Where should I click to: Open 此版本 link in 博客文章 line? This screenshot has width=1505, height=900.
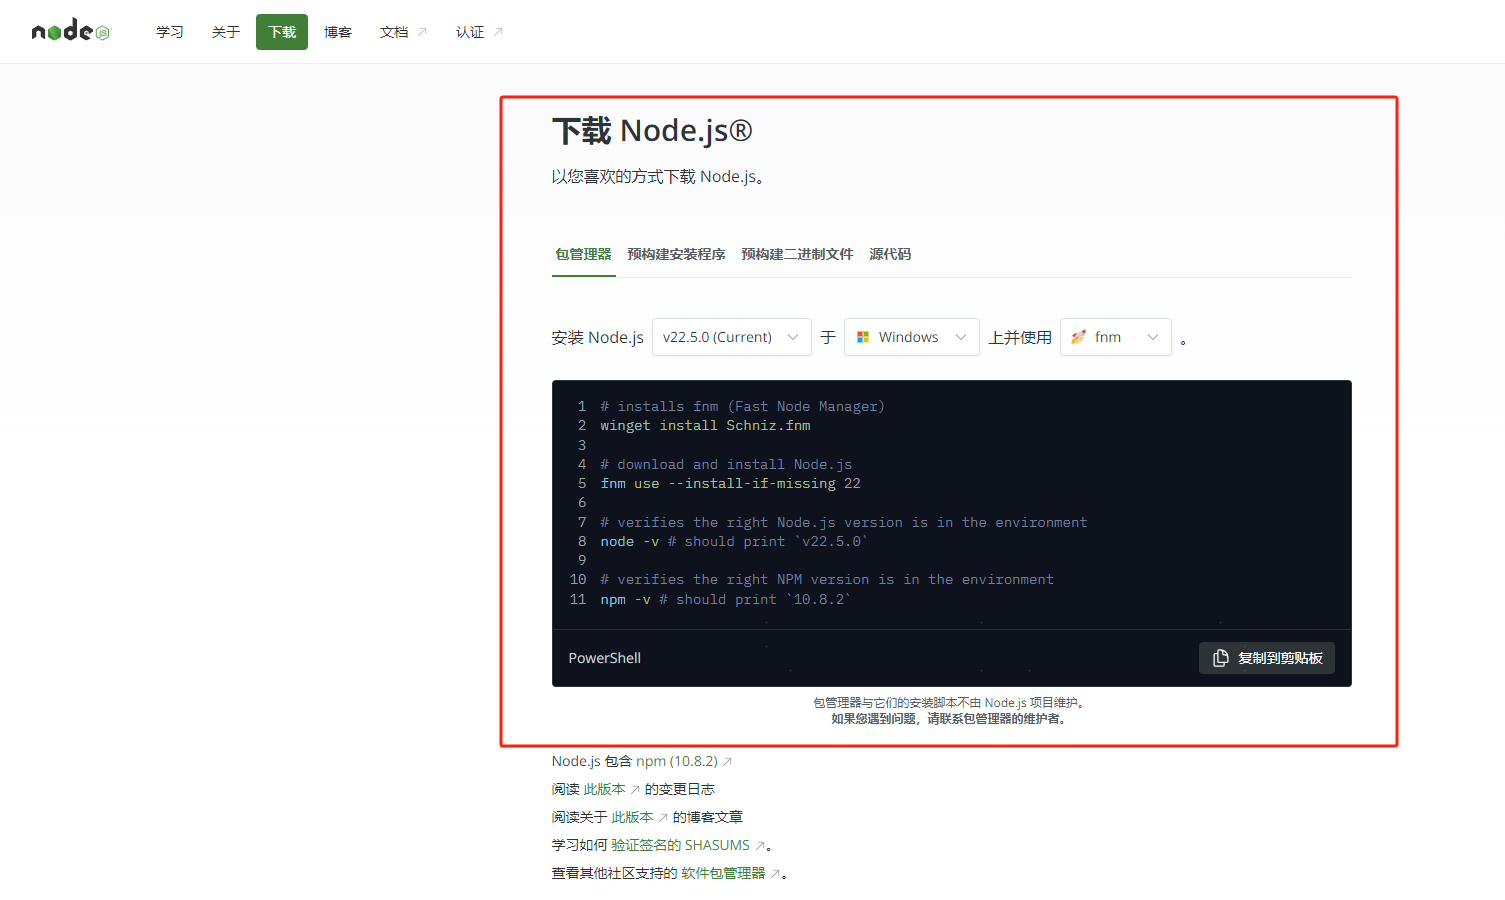point(639,817)
